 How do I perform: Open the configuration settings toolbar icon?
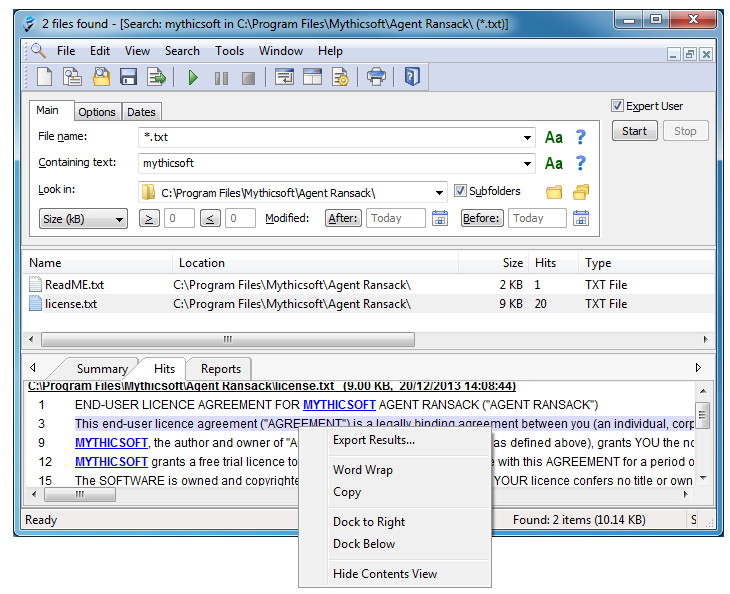pos(340,76)
